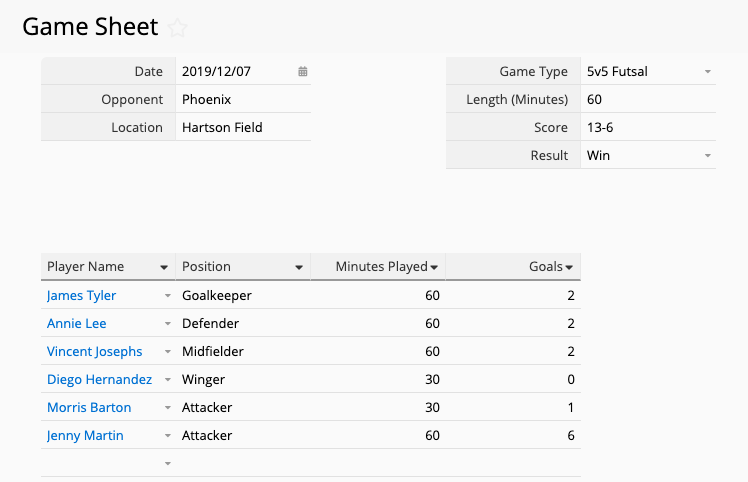This screenshot has height=482, width=748.
Task: Select the Length (Minutes) field showing 60
Action: [x=648, y=99]
